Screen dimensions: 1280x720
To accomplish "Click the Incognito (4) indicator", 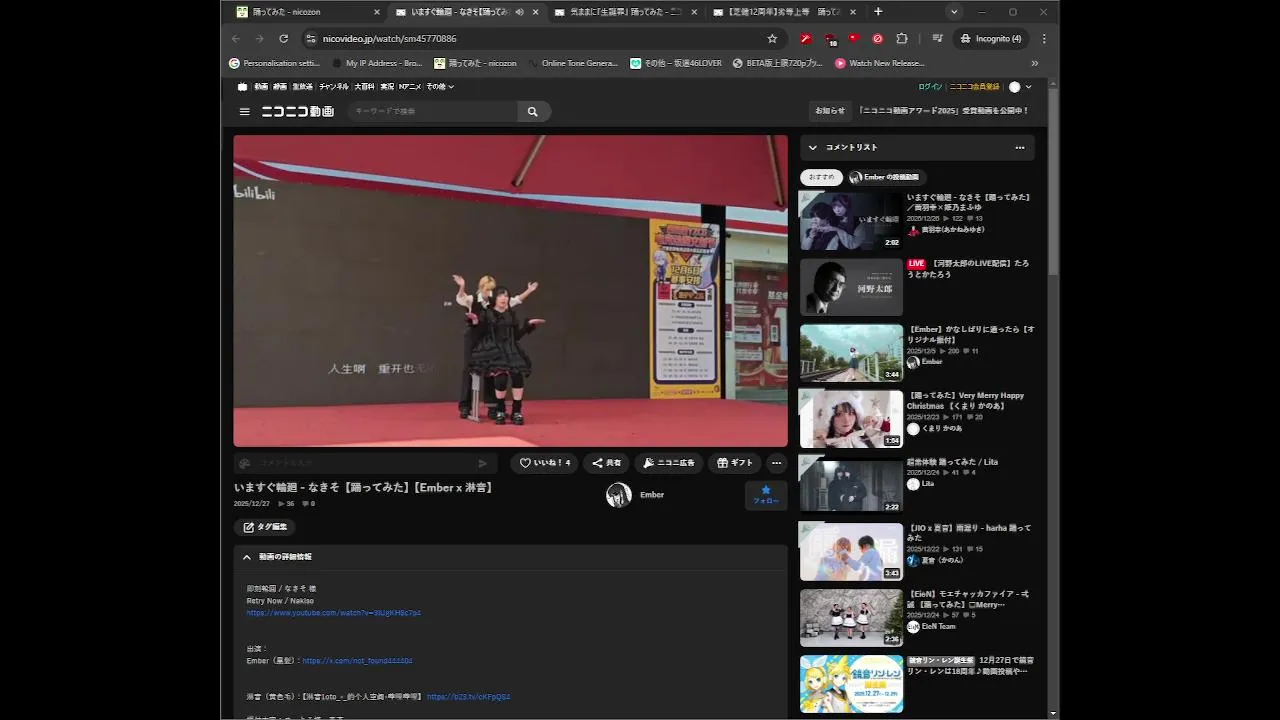I will tap(991, 39).
